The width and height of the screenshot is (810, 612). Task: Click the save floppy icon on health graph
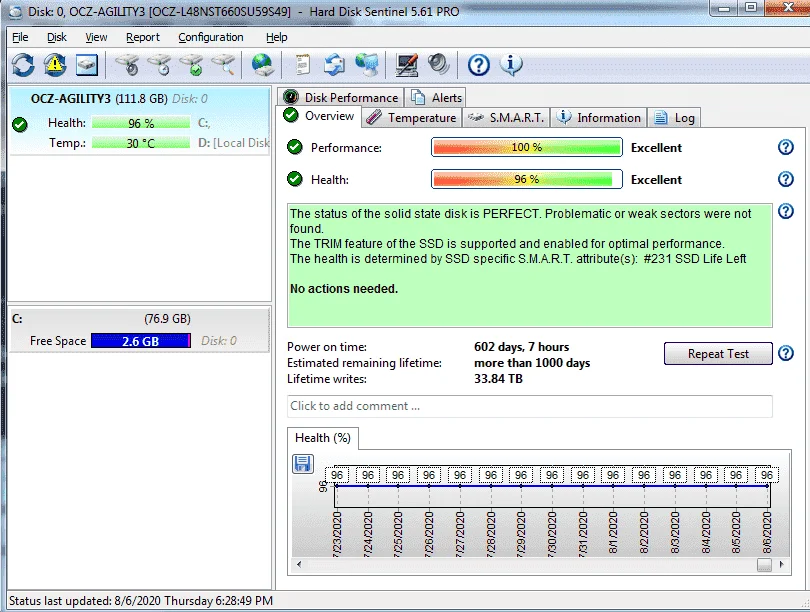[x=303, y=464]
